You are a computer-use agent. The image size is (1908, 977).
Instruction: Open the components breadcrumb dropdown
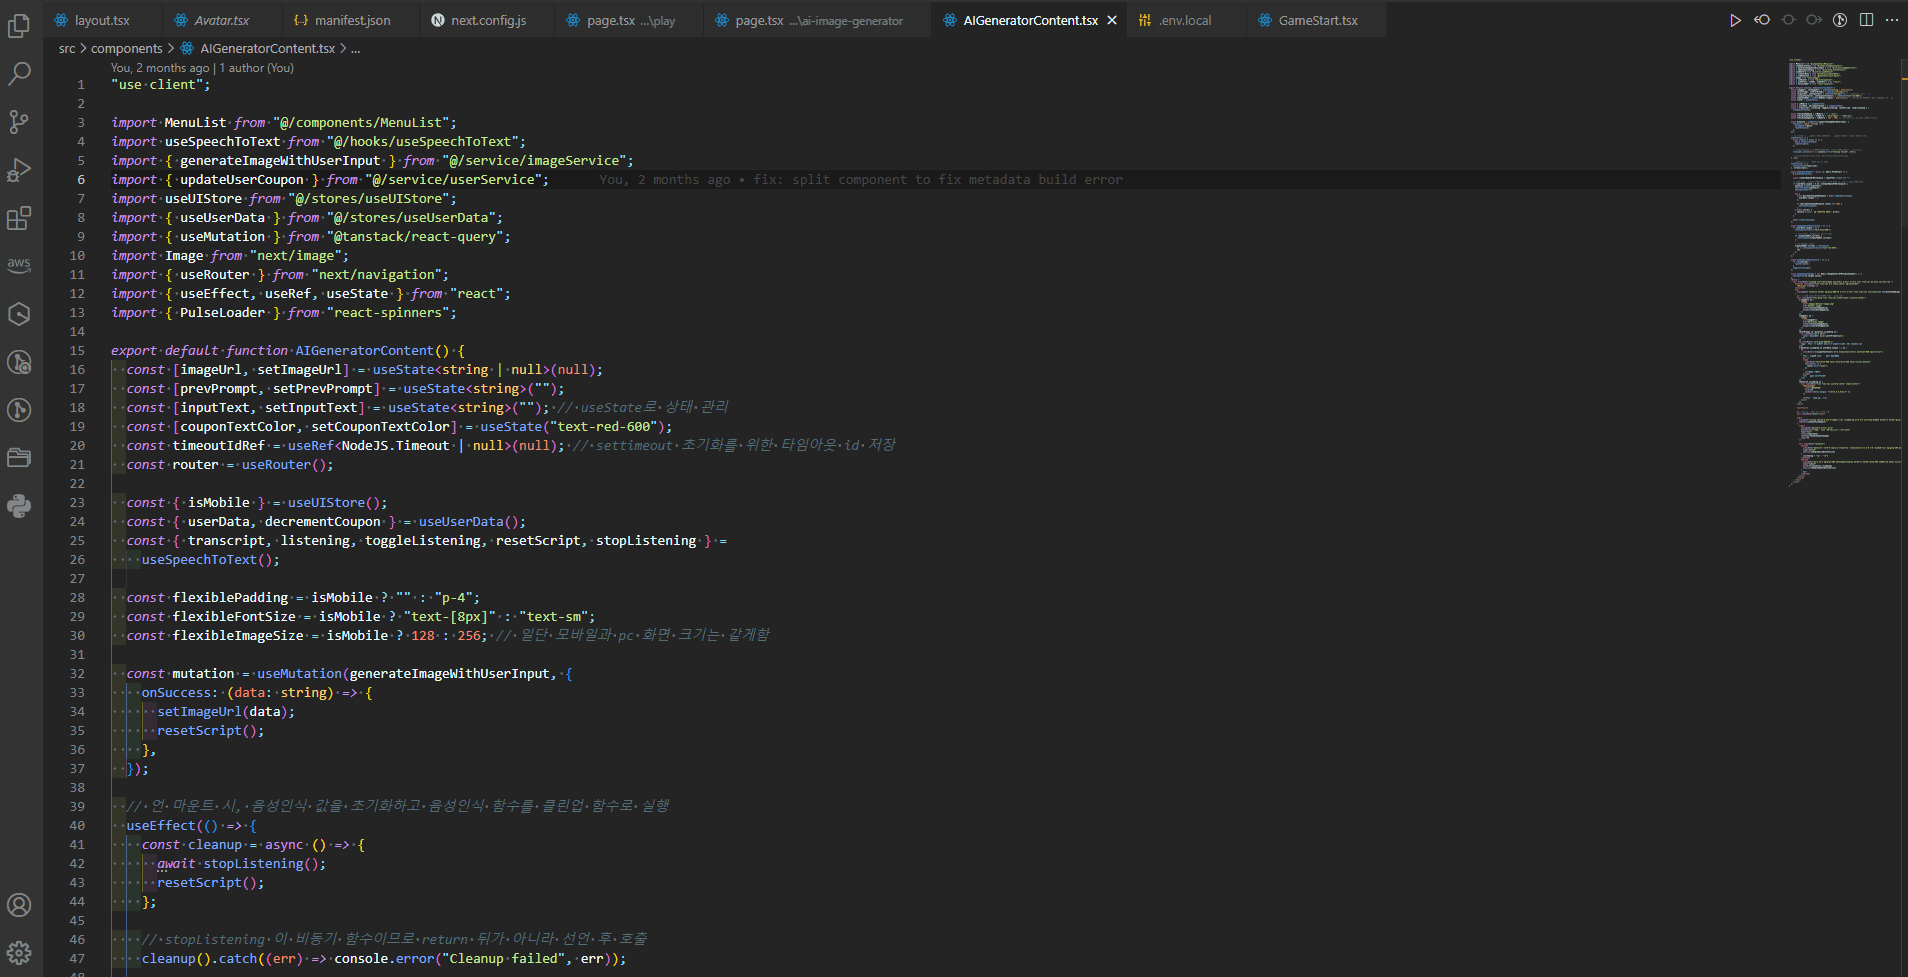point(126,48)
